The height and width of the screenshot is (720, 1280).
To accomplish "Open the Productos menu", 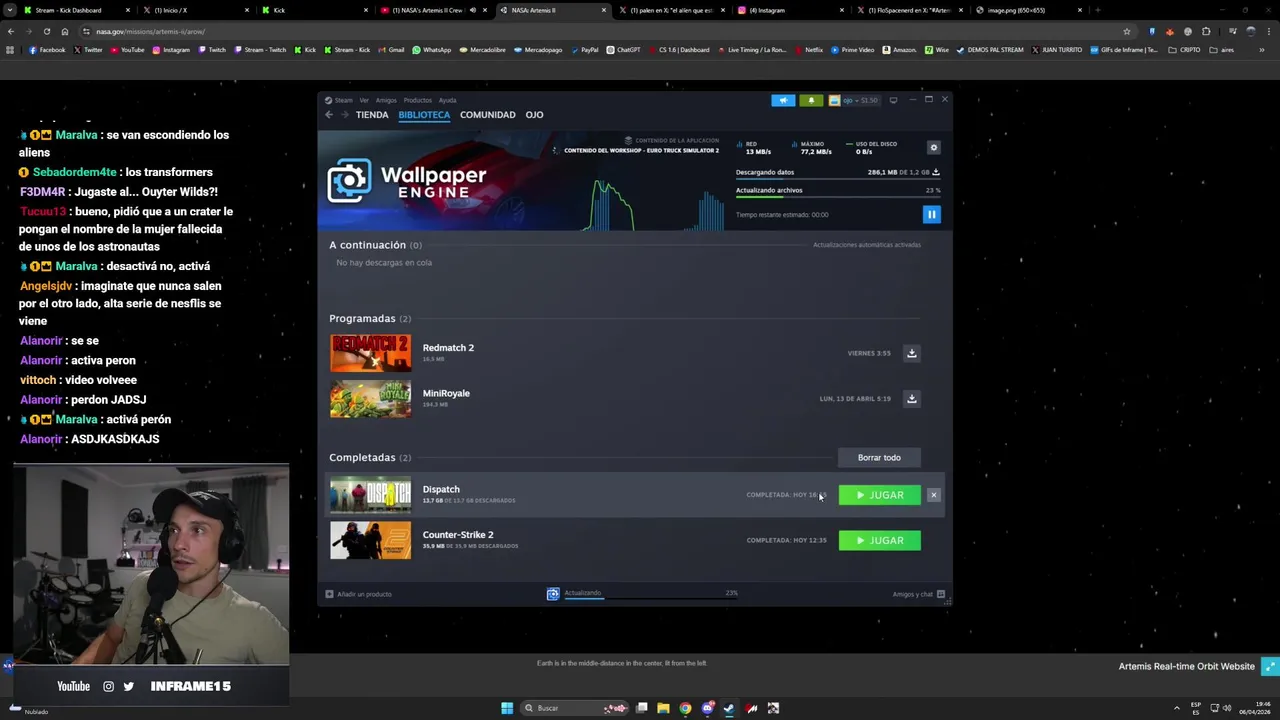I will pyautogui.click(x=417, y=100).
